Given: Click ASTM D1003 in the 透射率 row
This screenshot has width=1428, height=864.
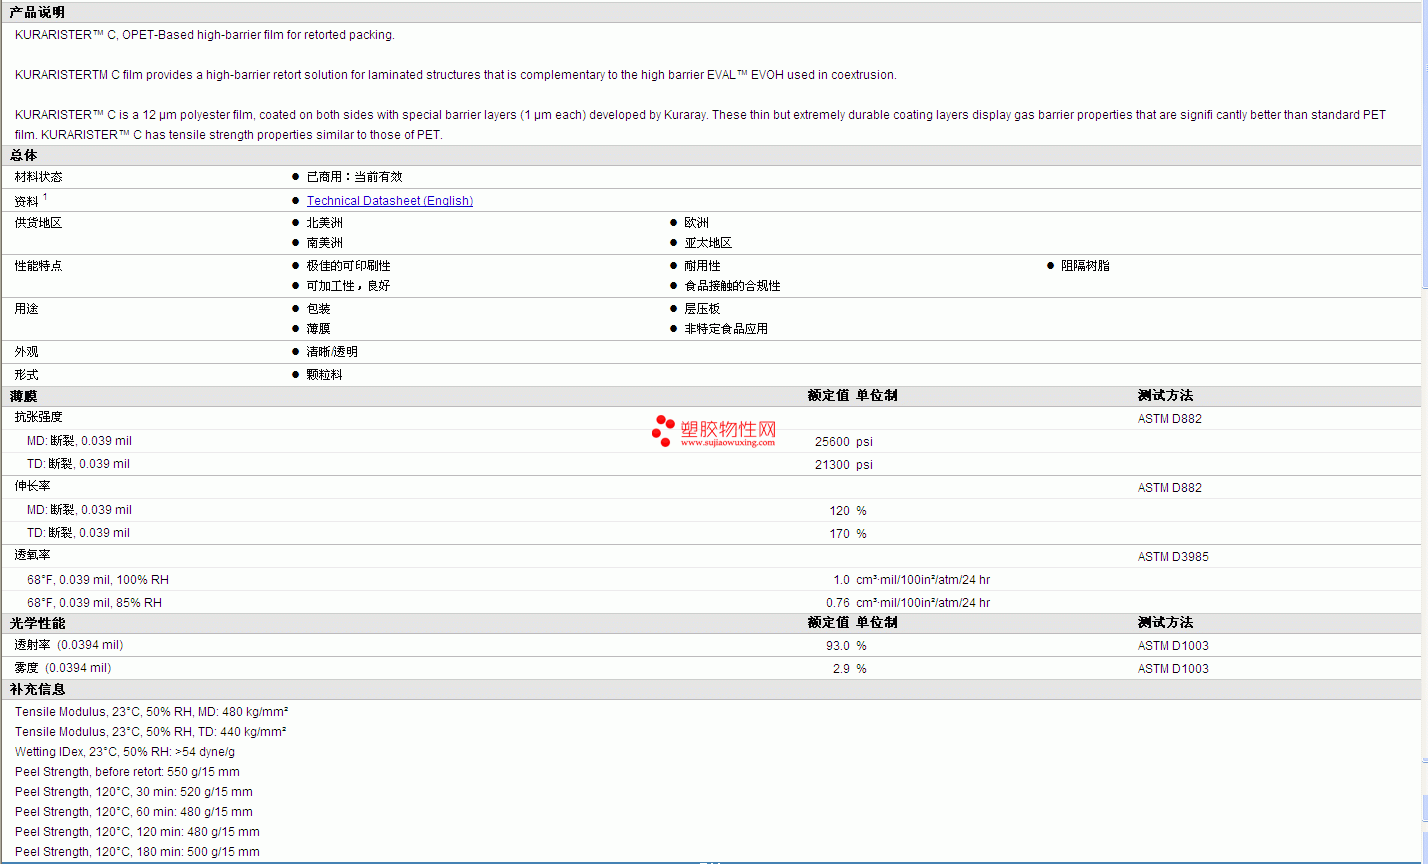Looking at the screenshot, I should click(x=1173, y=646).
